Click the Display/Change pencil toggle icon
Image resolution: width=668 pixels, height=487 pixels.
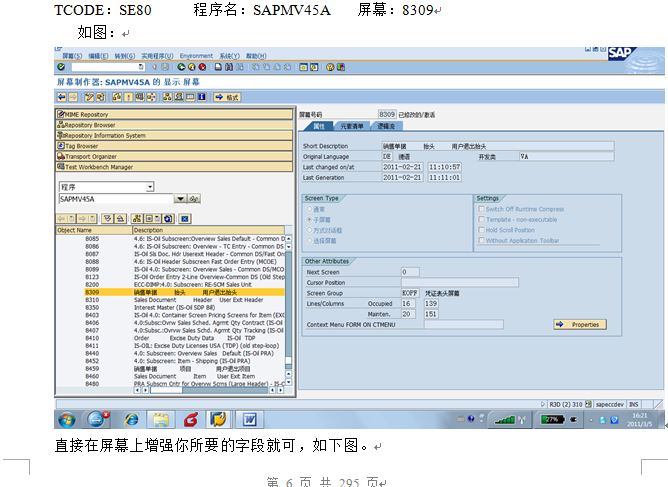(89, 97)
